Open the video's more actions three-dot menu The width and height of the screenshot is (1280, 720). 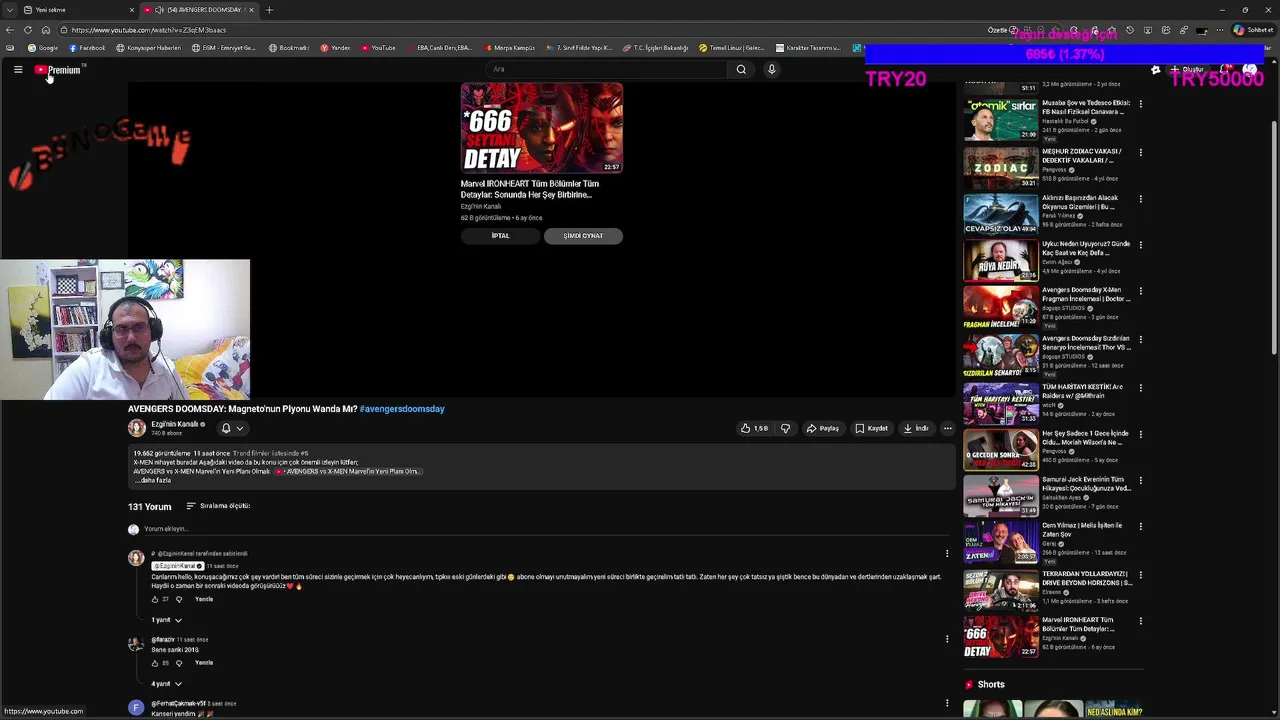pyautogui.click(x=947, y=428)
